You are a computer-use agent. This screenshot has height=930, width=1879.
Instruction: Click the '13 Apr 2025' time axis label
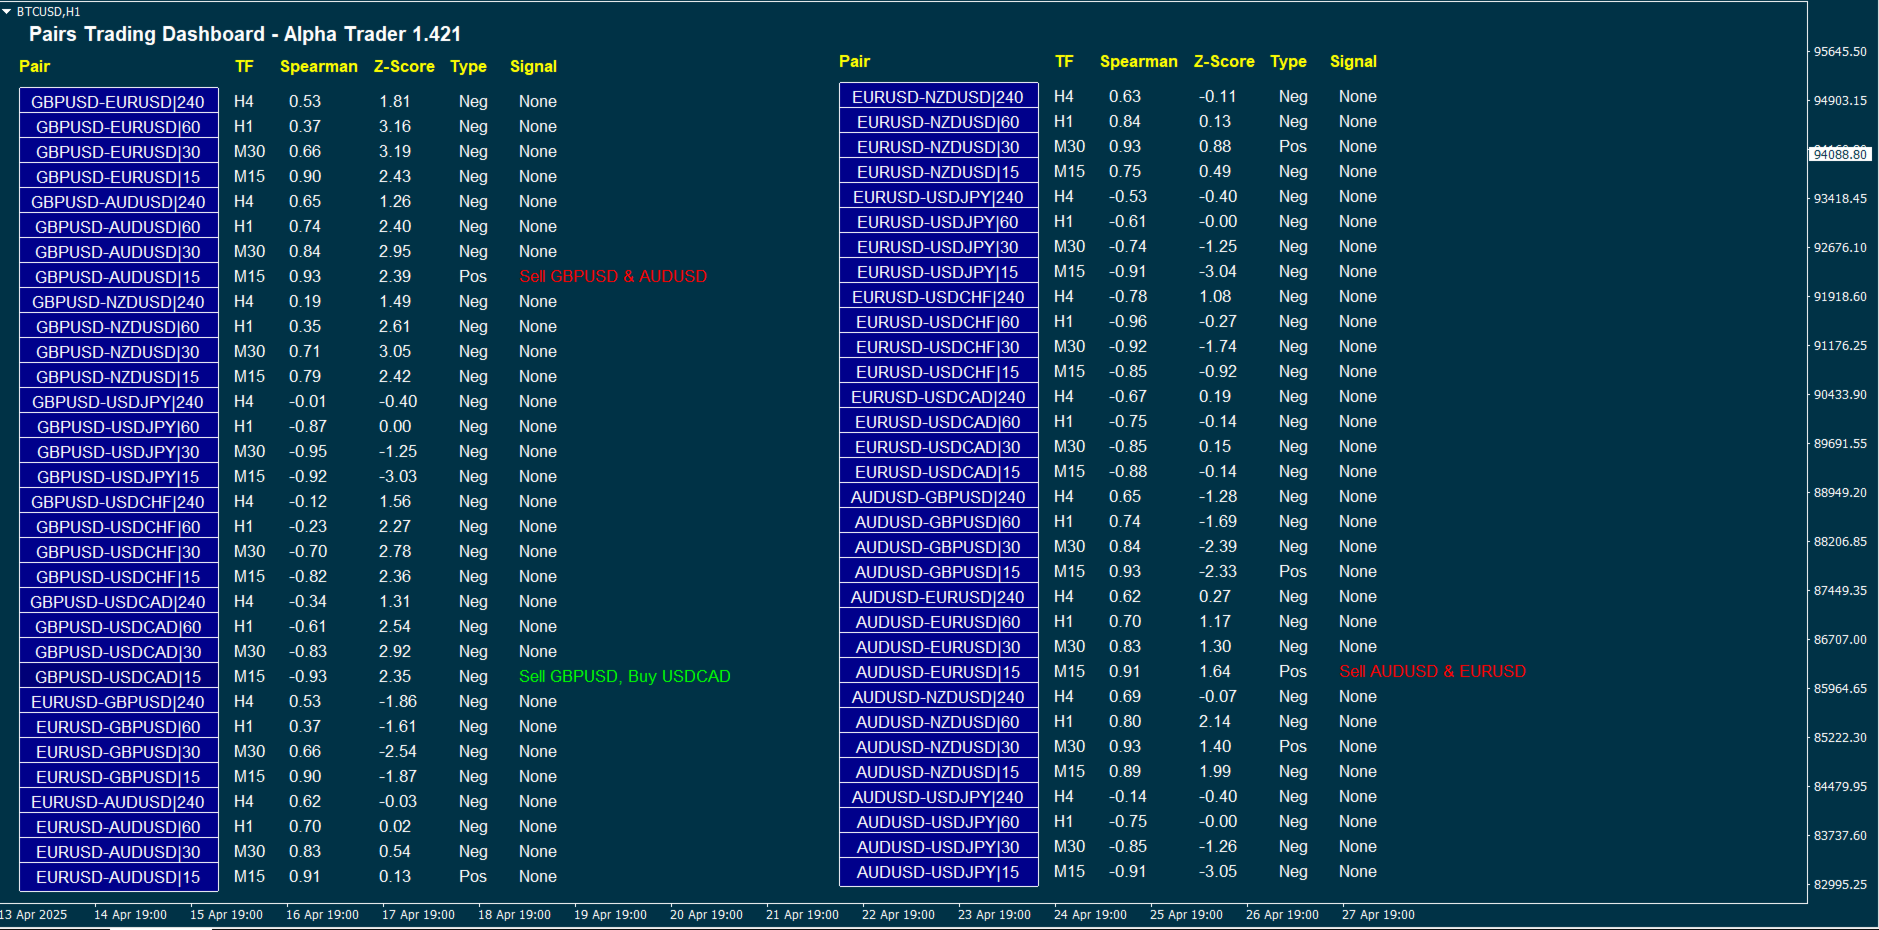pyautogui.click(x=34, y=915)
